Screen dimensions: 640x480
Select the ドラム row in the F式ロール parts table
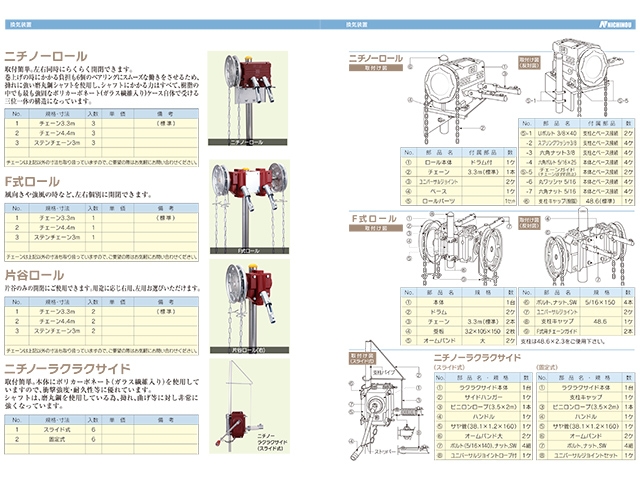[458, 312]
